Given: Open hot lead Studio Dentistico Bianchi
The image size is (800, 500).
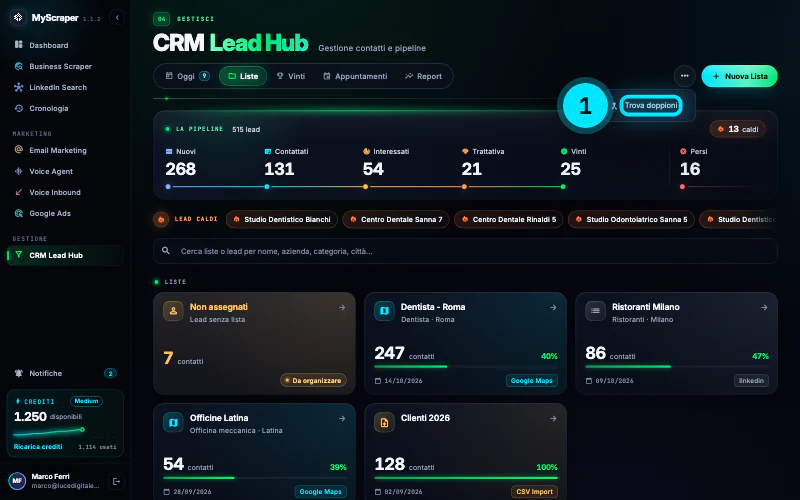Looking at the screenshot, I should click(x=282, y=219).
